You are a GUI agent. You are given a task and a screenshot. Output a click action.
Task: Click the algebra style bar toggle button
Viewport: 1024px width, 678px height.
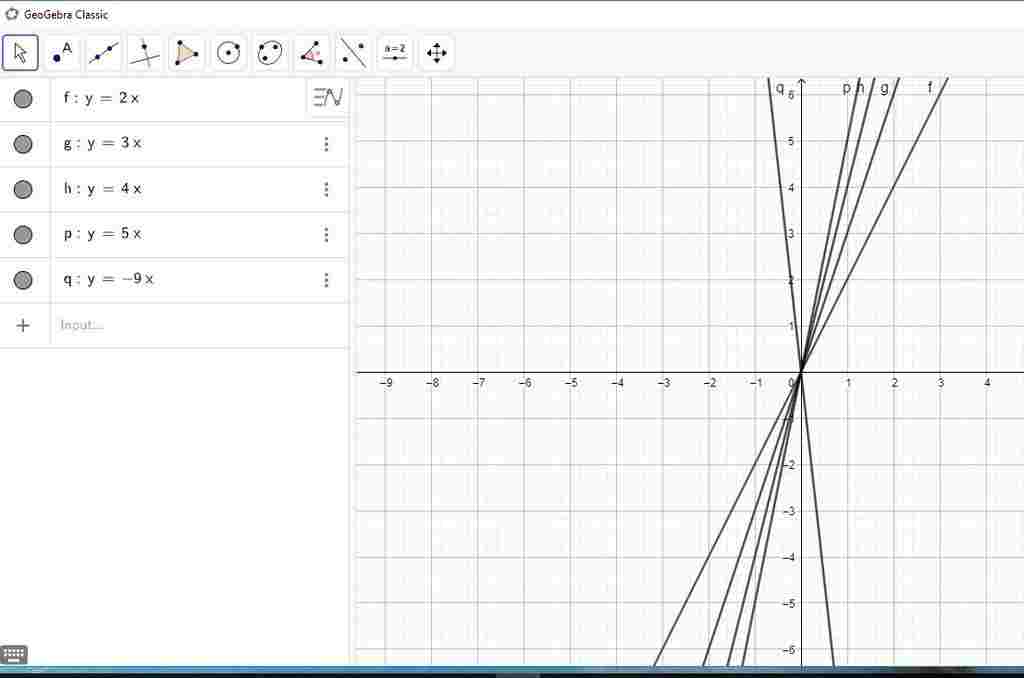coord(328,97)
